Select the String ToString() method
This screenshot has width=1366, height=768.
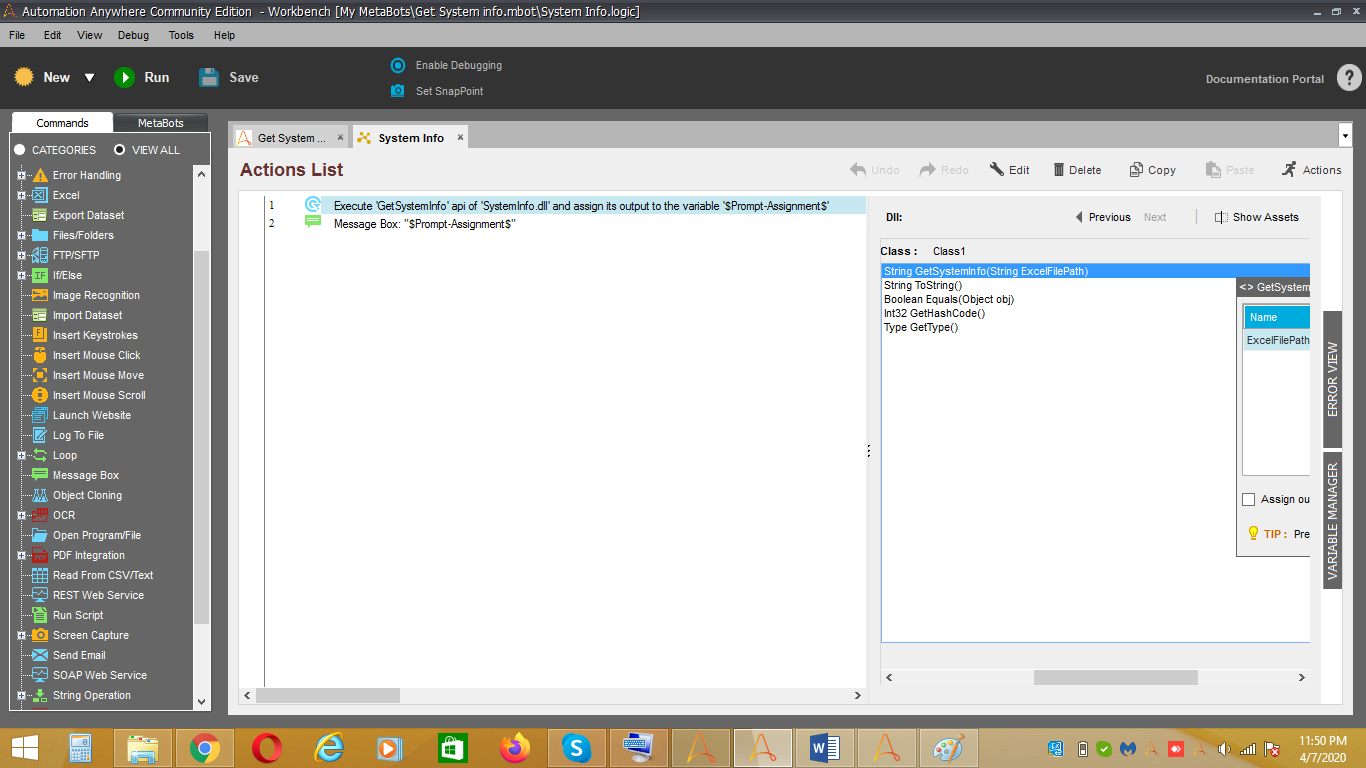pos(923,285)
